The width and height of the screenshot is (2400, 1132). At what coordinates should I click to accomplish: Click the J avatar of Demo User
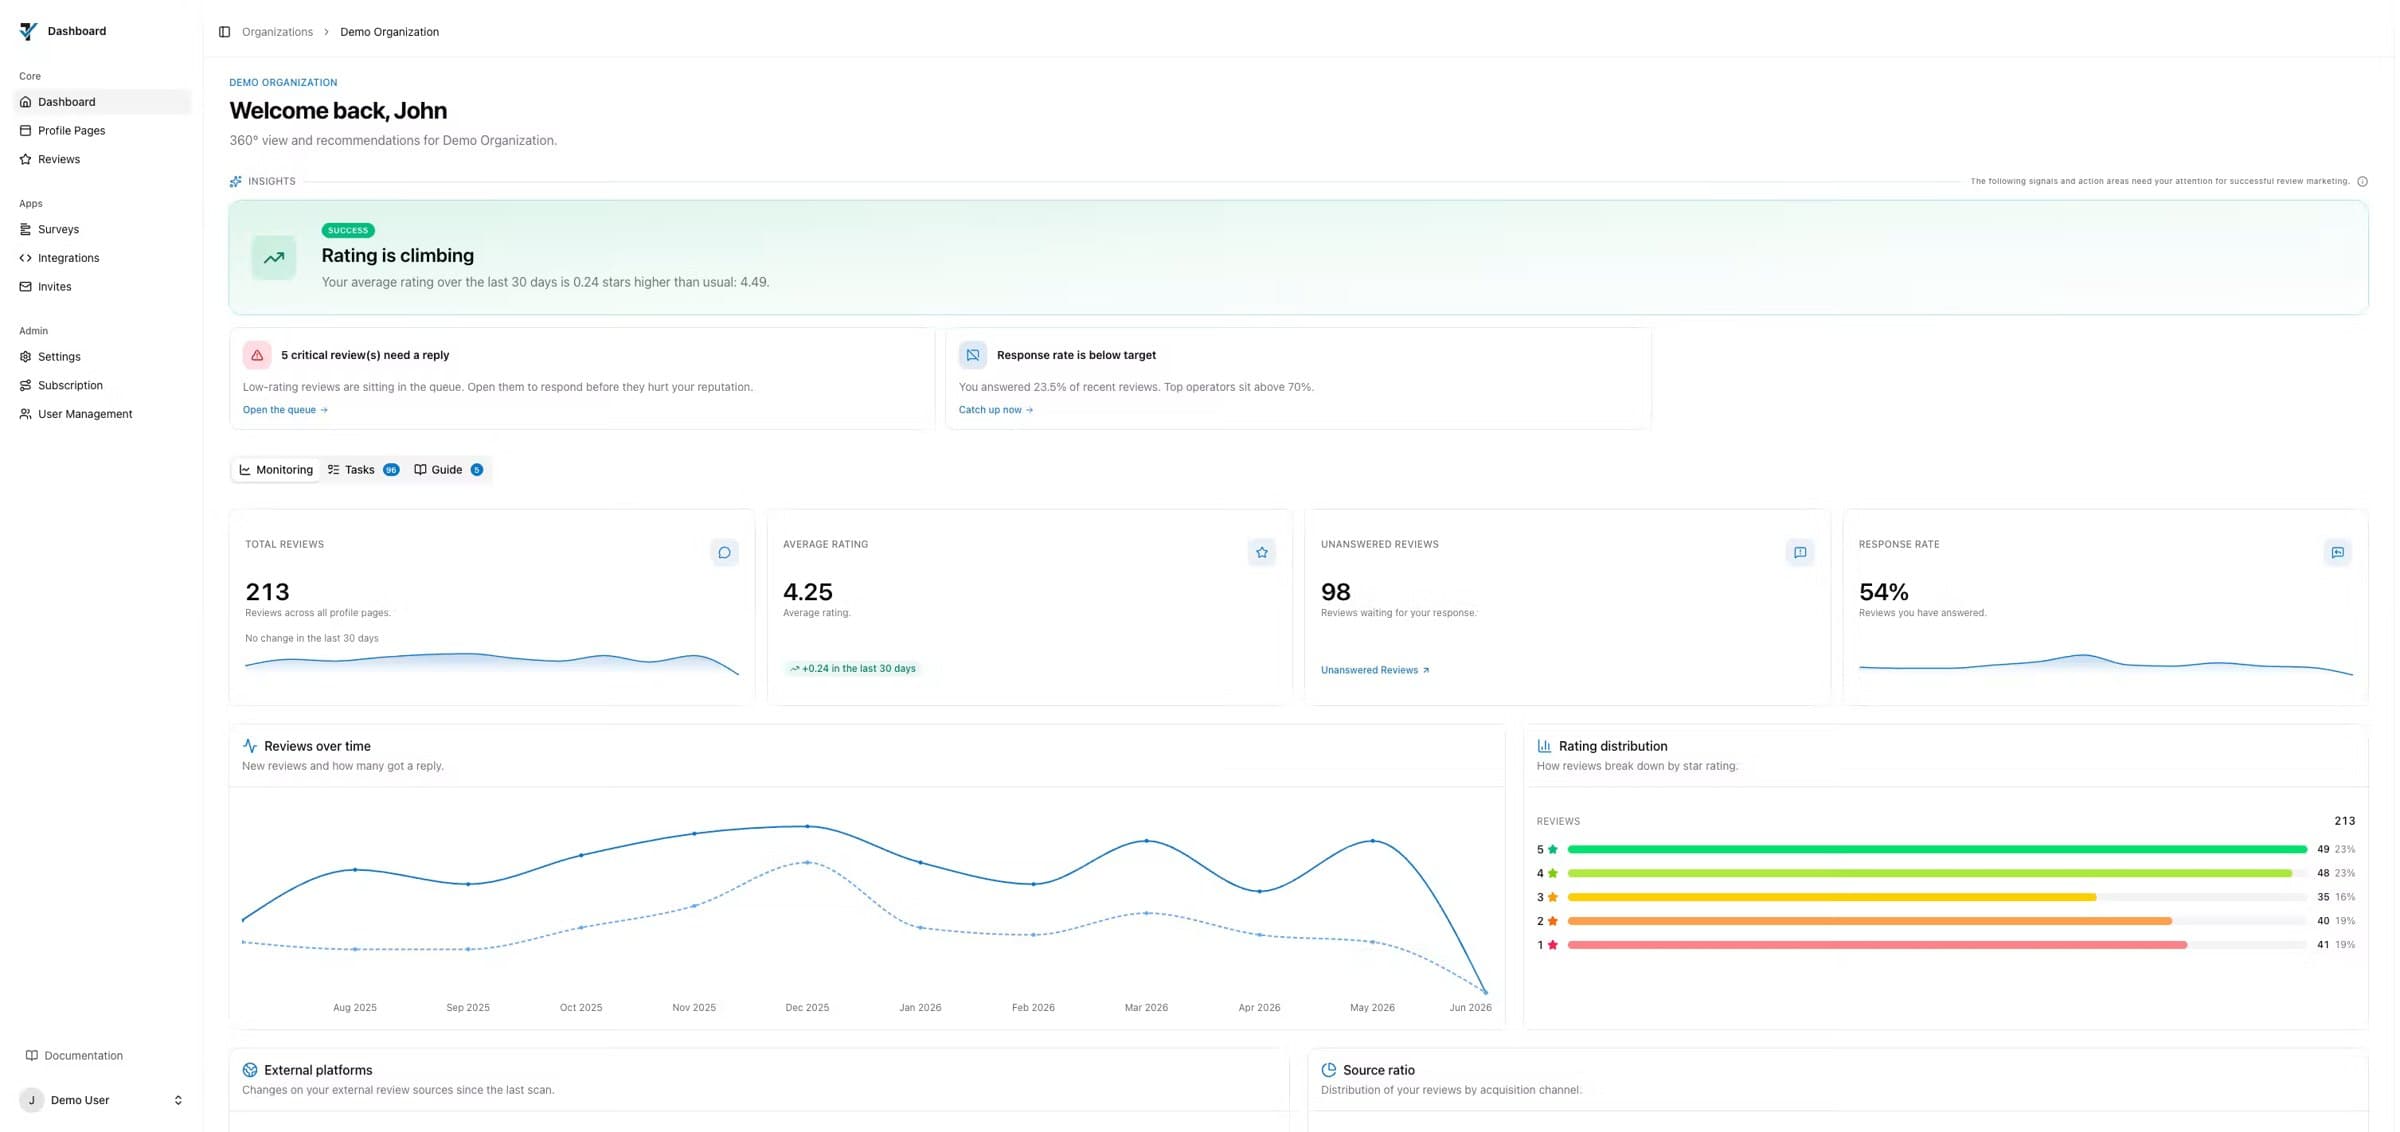[32, 1100]
